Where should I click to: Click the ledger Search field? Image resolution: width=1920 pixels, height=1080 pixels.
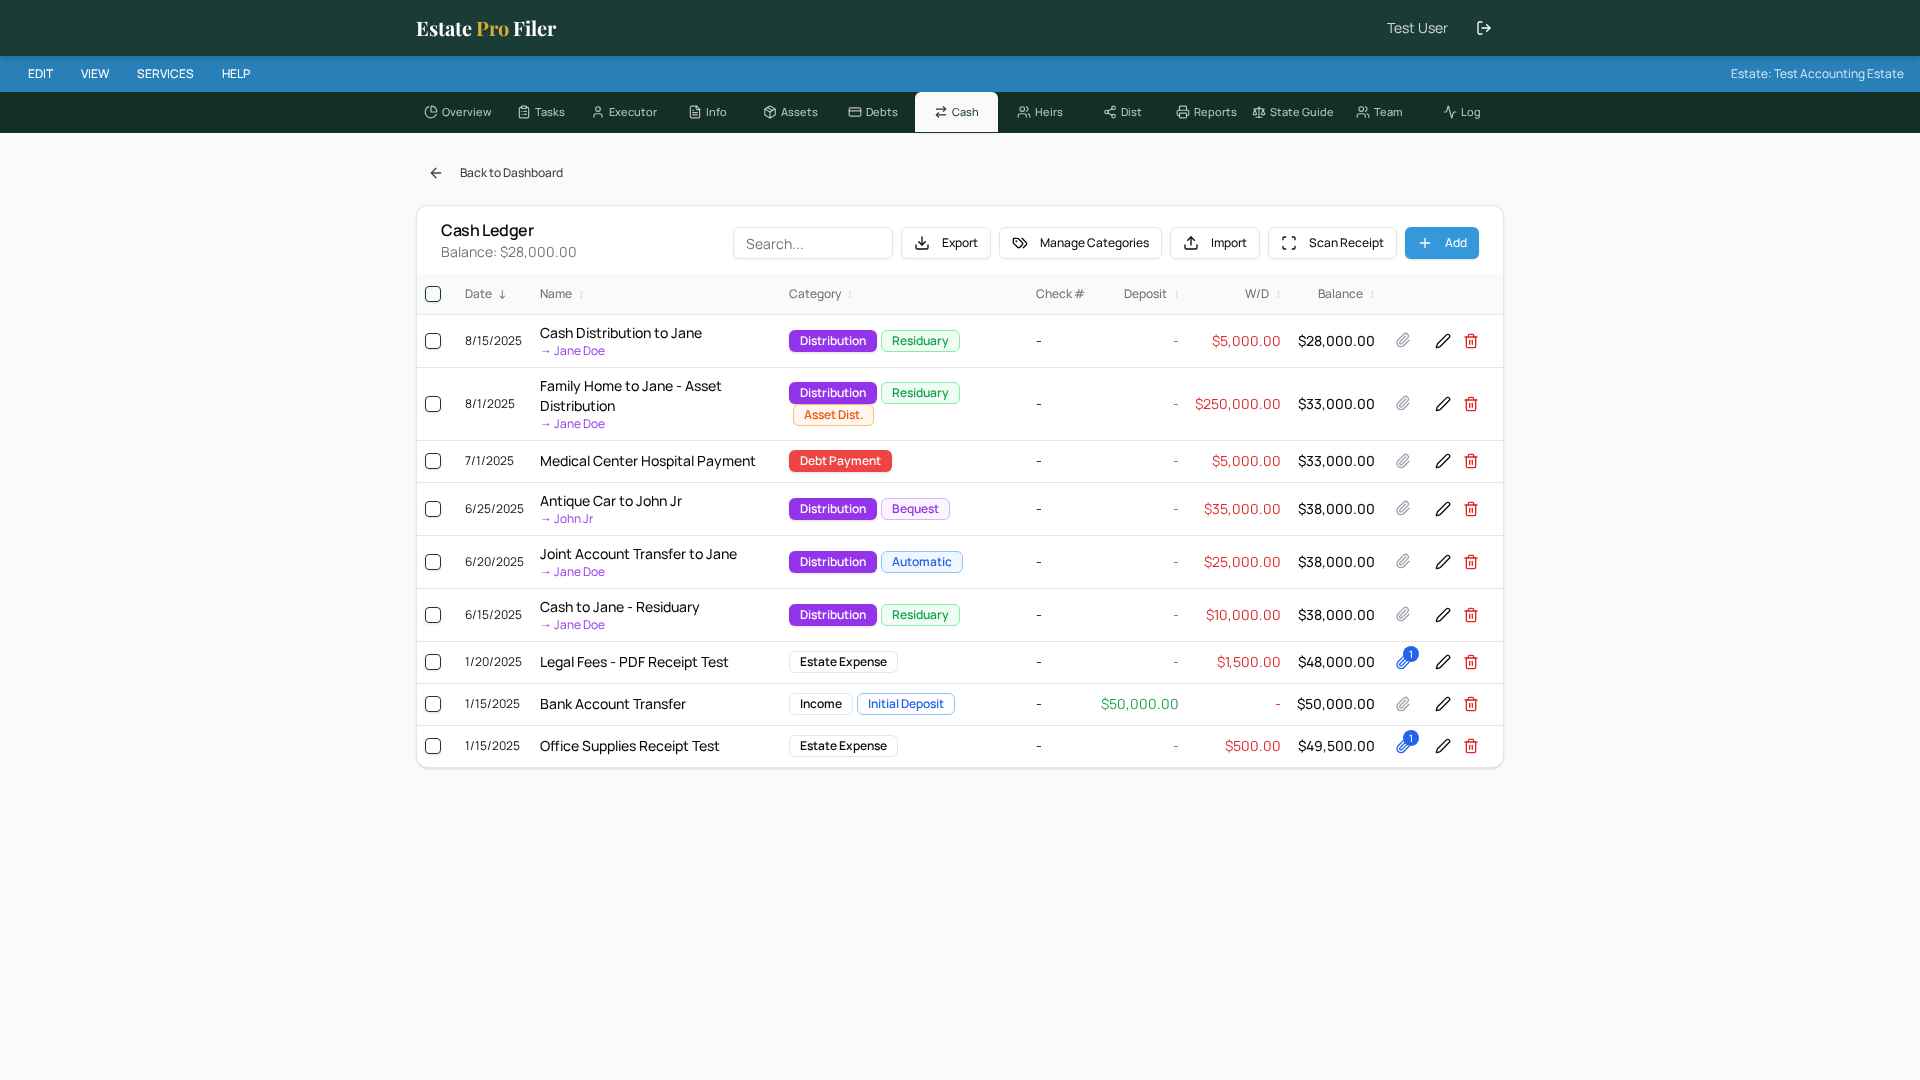click(813, 243)
